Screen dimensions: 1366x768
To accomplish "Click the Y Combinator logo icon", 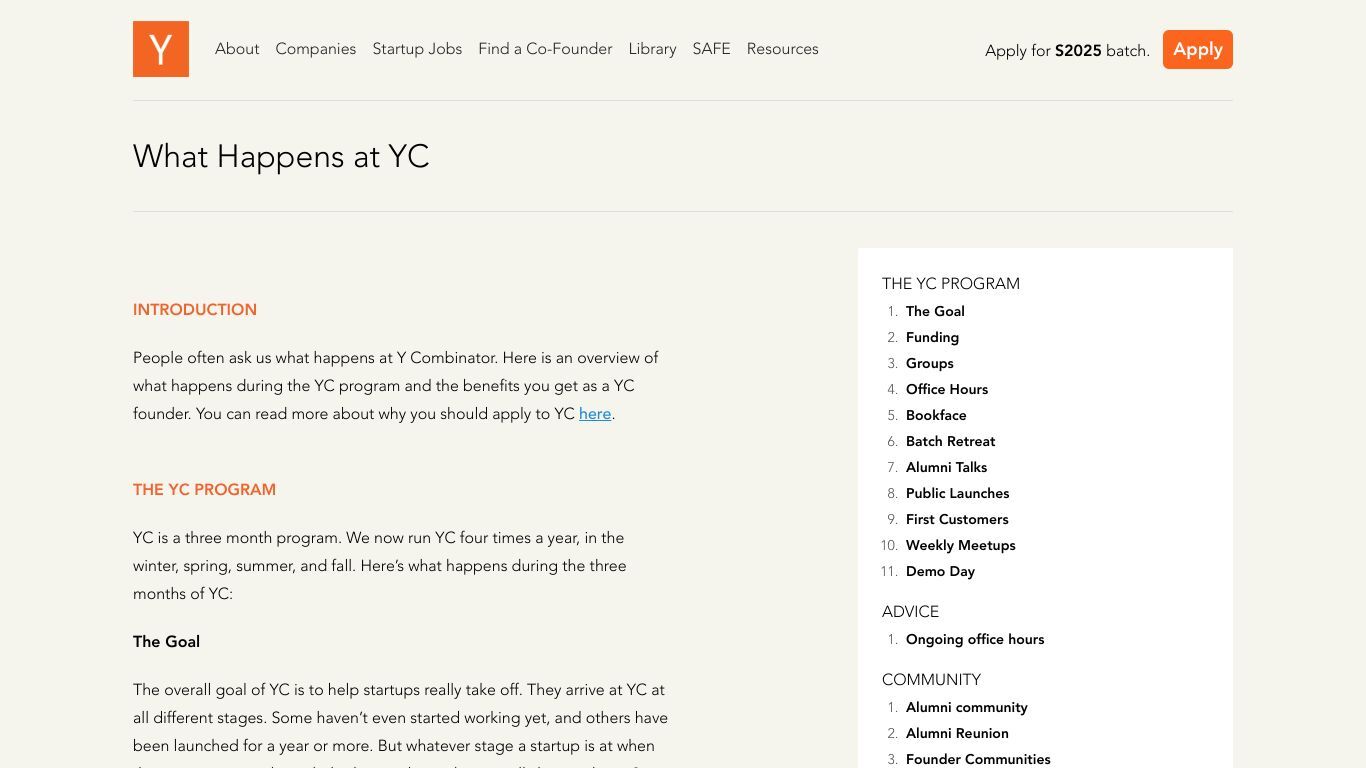I will (161, 49).
